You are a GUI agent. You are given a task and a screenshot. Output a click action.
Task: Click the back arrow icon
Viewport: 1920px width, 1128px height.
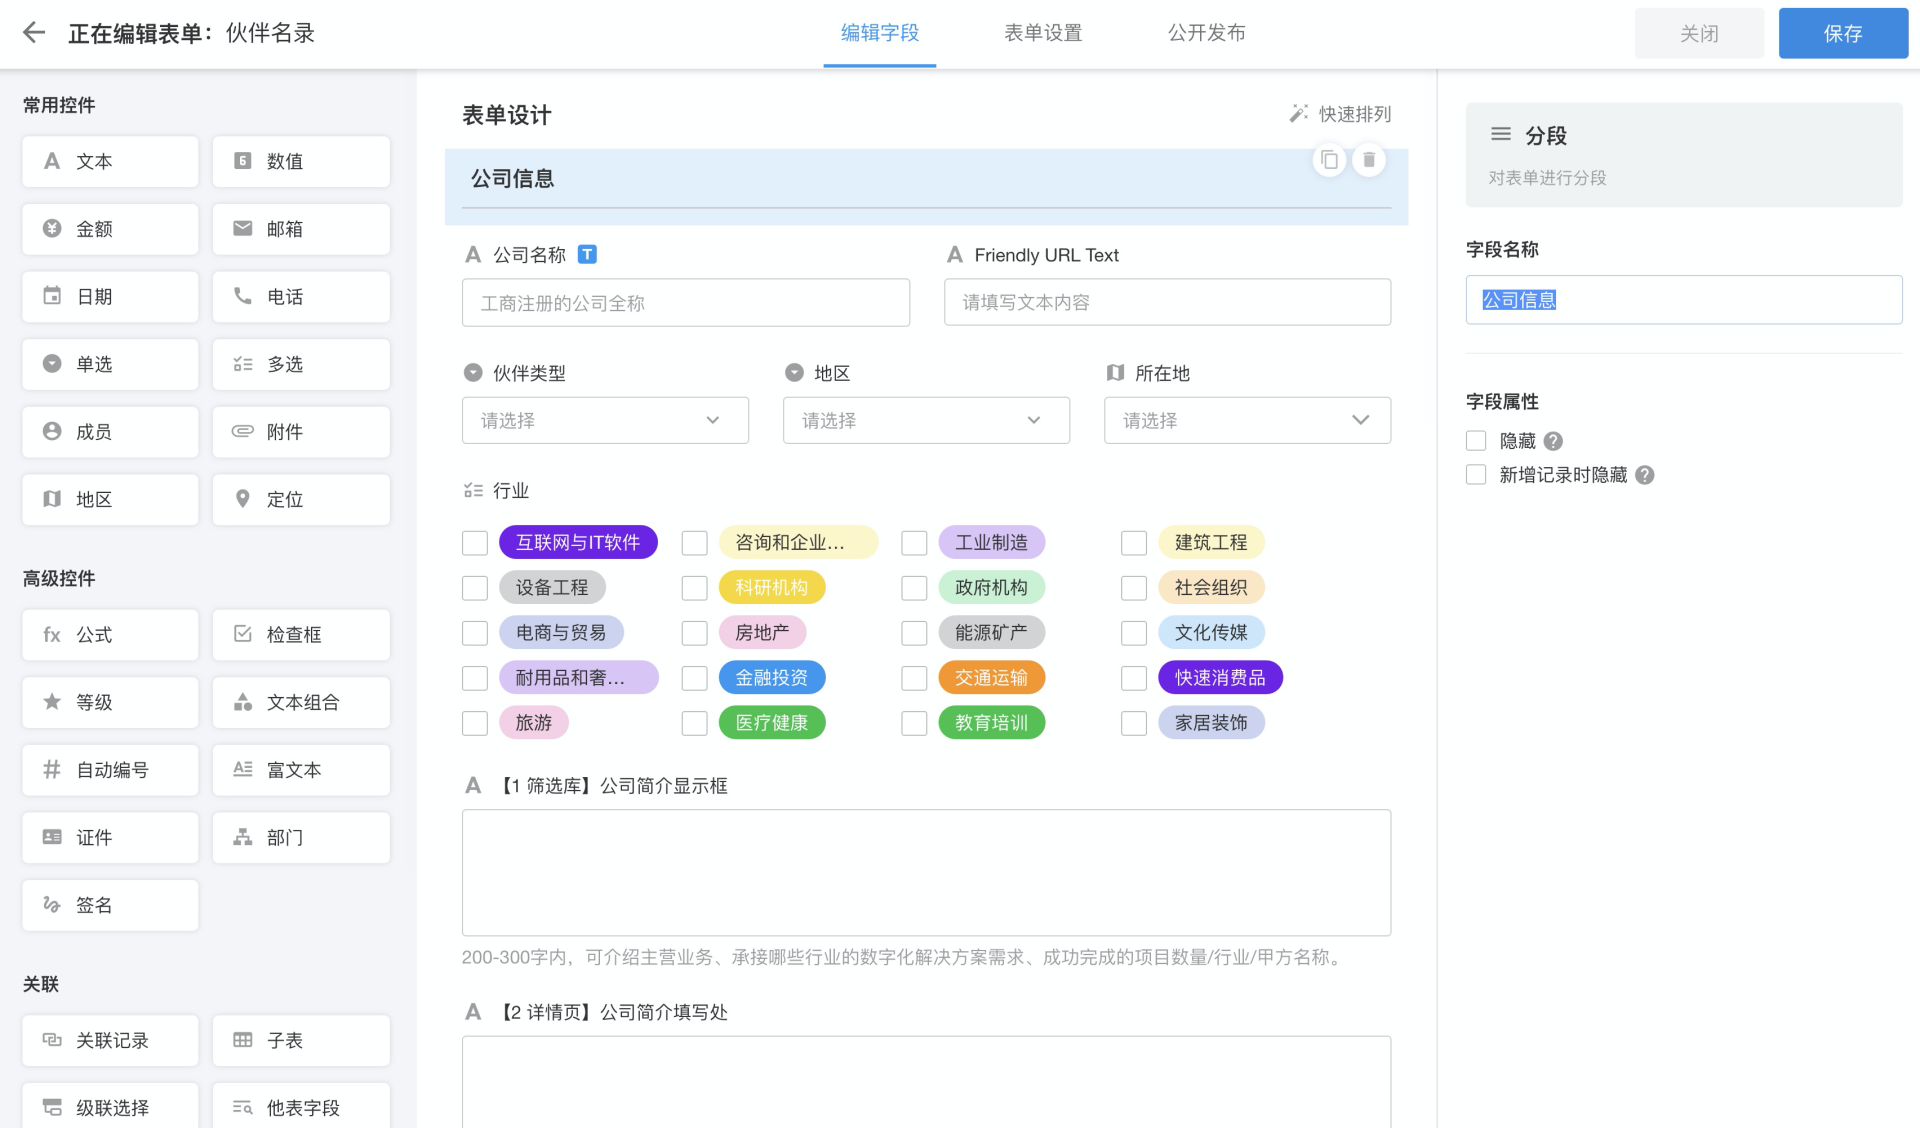pos(34,33)
